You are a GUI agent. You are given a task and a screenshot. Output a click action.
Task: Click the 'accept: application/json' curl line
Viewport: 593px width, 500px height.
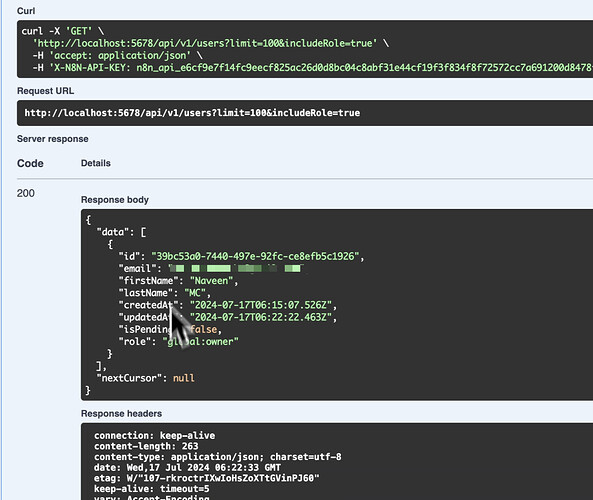(x=117, y=56)
